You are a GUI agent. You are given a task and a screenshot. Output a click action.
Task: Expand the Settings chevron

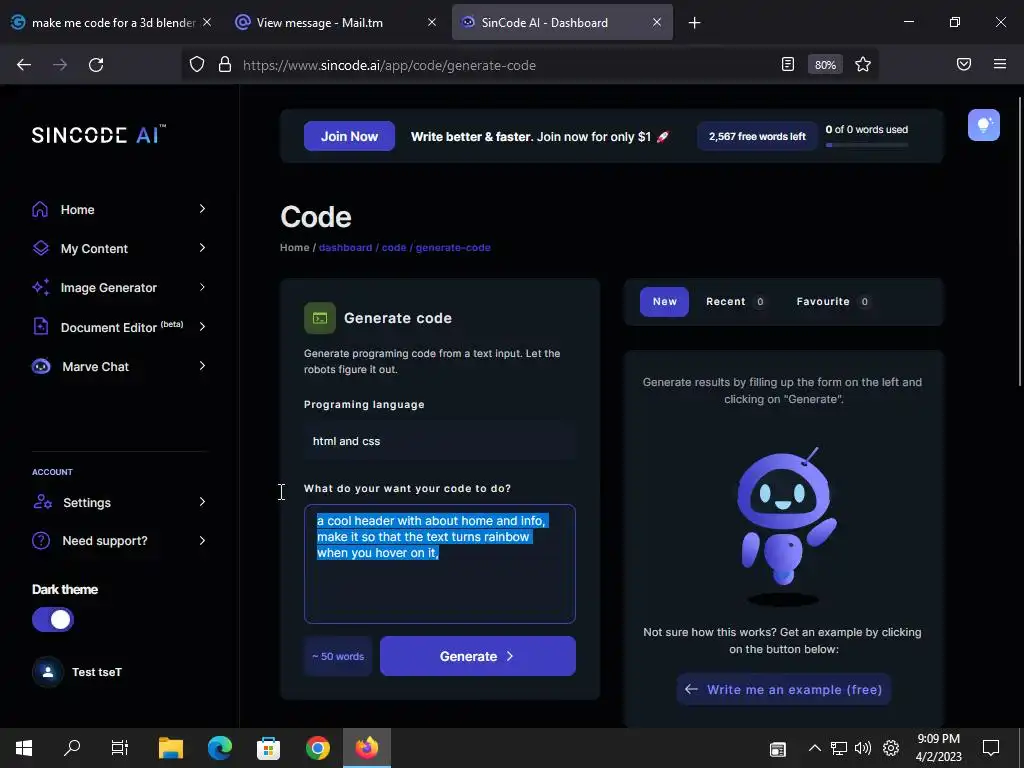(202, 502)
